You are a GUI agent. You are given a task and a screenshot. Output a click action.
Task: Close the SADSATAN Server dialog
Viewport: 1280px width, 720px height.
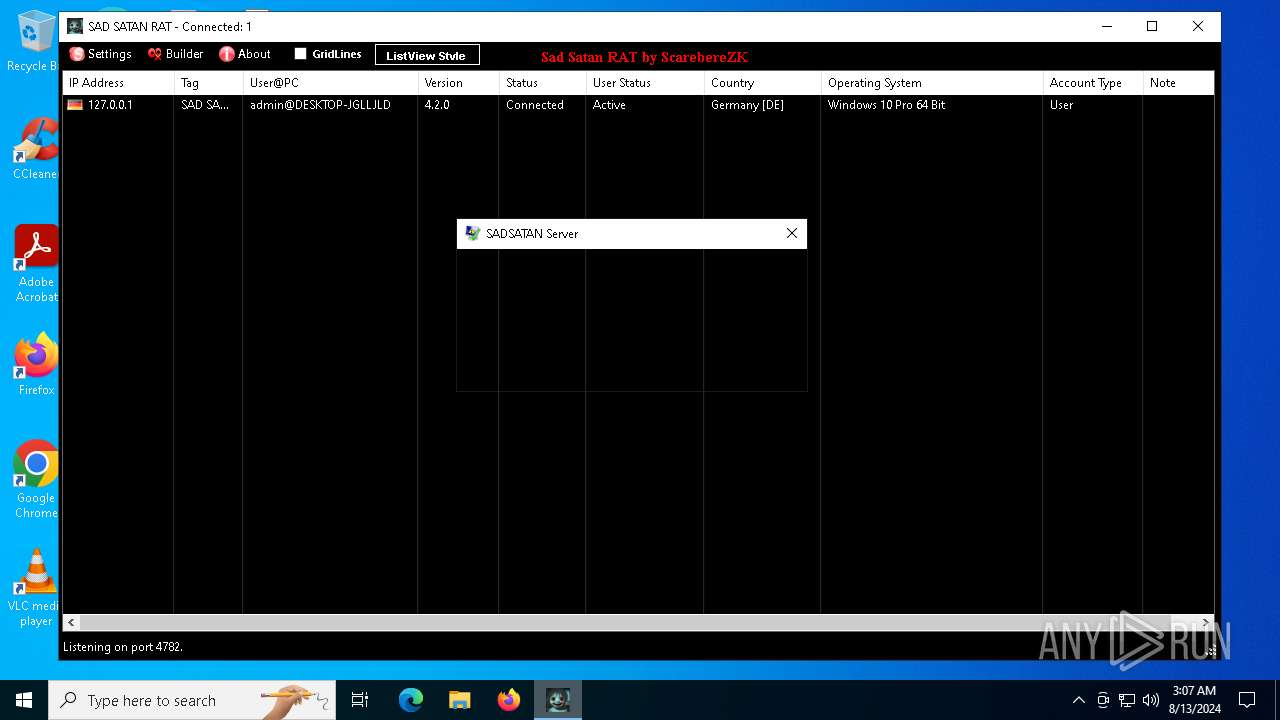pyautogui.click(x=792, y=233)
